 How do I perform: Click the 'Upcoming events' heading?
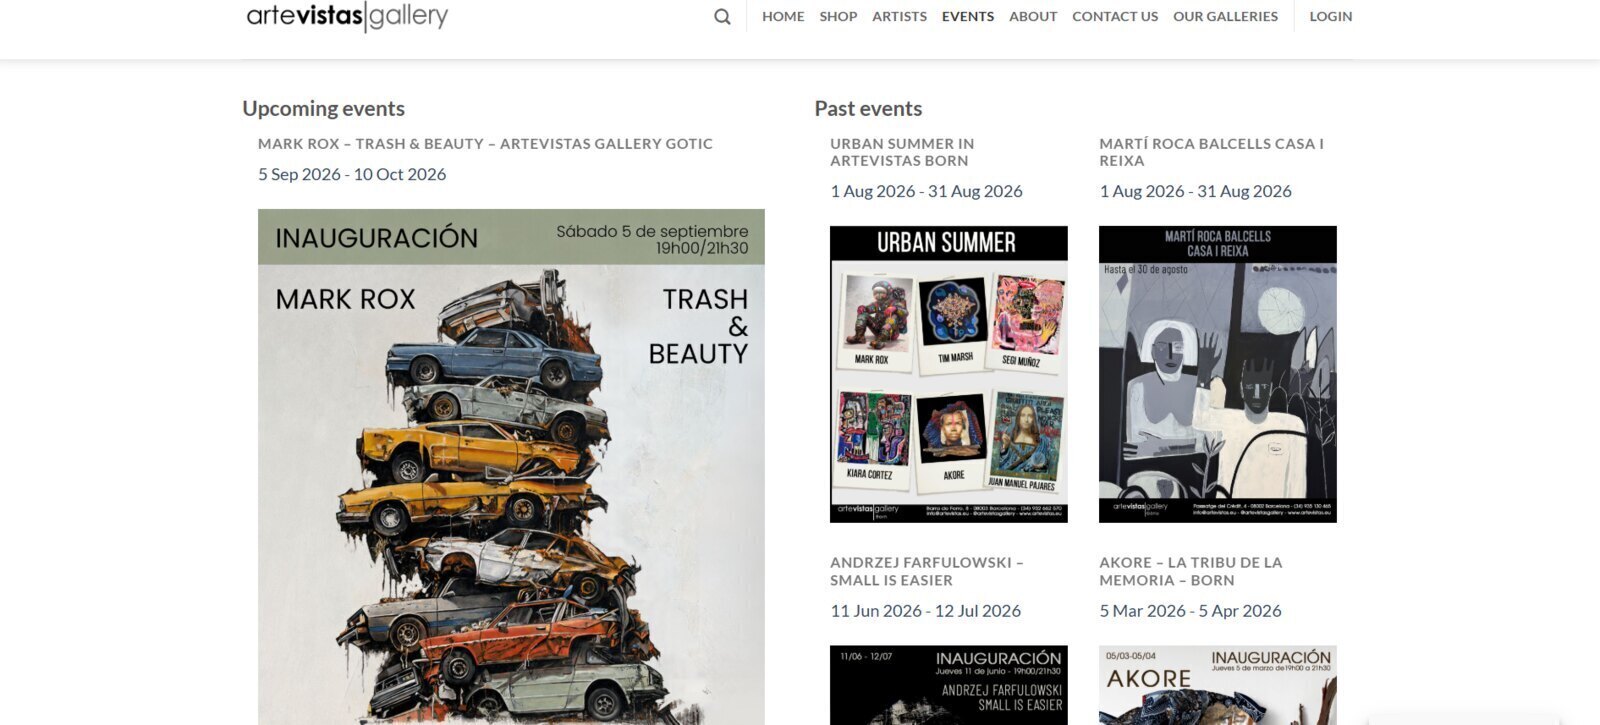click(x=323, y=109)
